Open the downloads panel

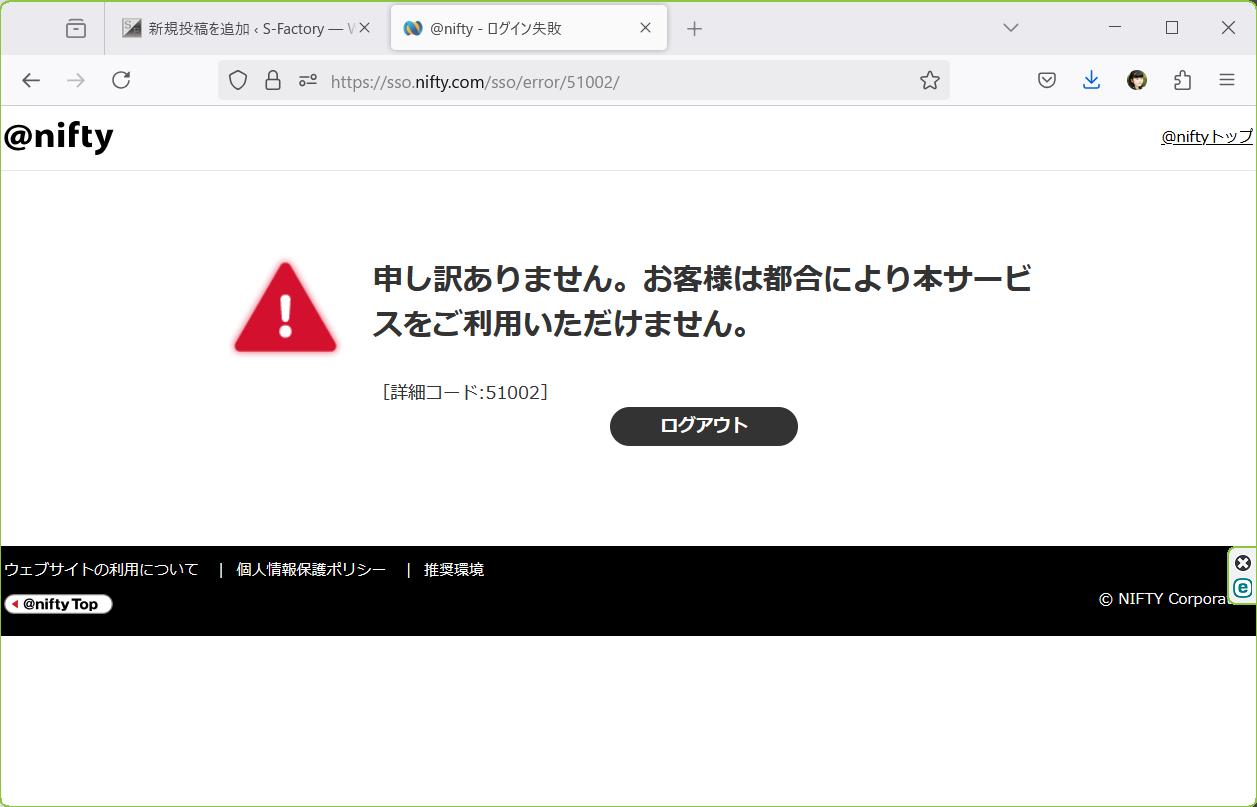(x=1091, y=81)
